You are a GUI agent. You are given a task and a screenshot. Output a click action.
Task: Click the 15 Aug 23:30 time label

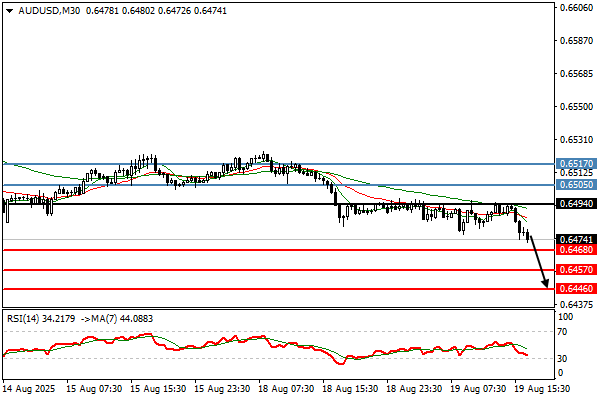pyautogui.click(x=222, y=389)
